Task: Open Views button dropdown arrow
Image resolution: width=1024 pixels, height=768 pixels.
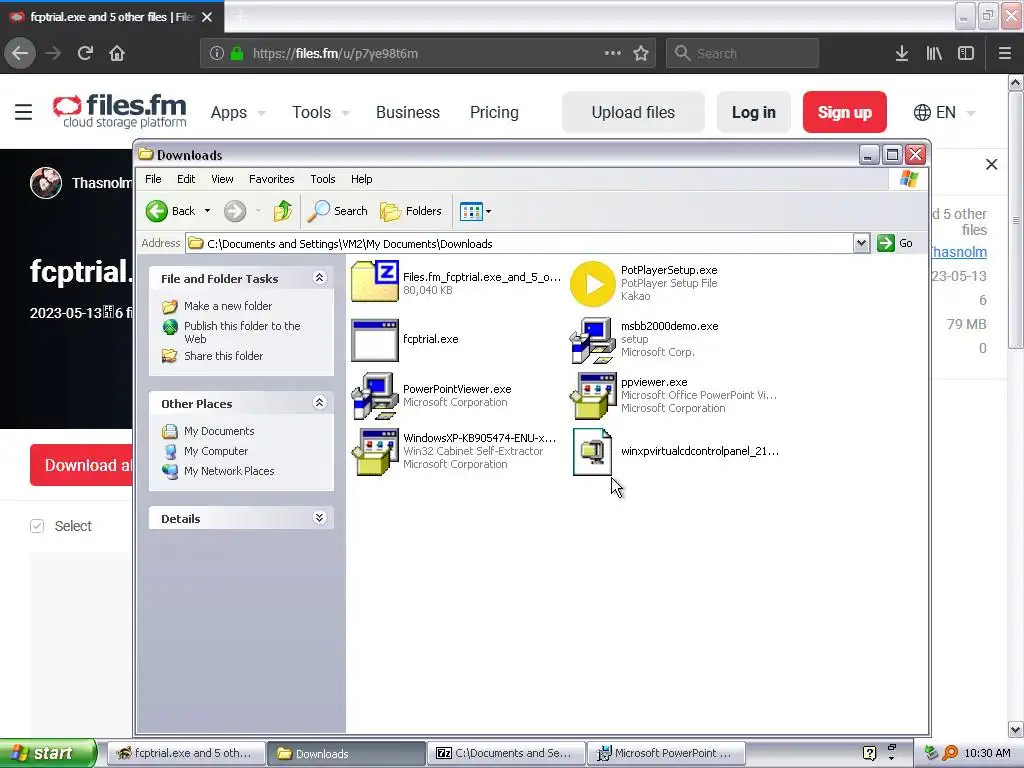Action: 488,211
